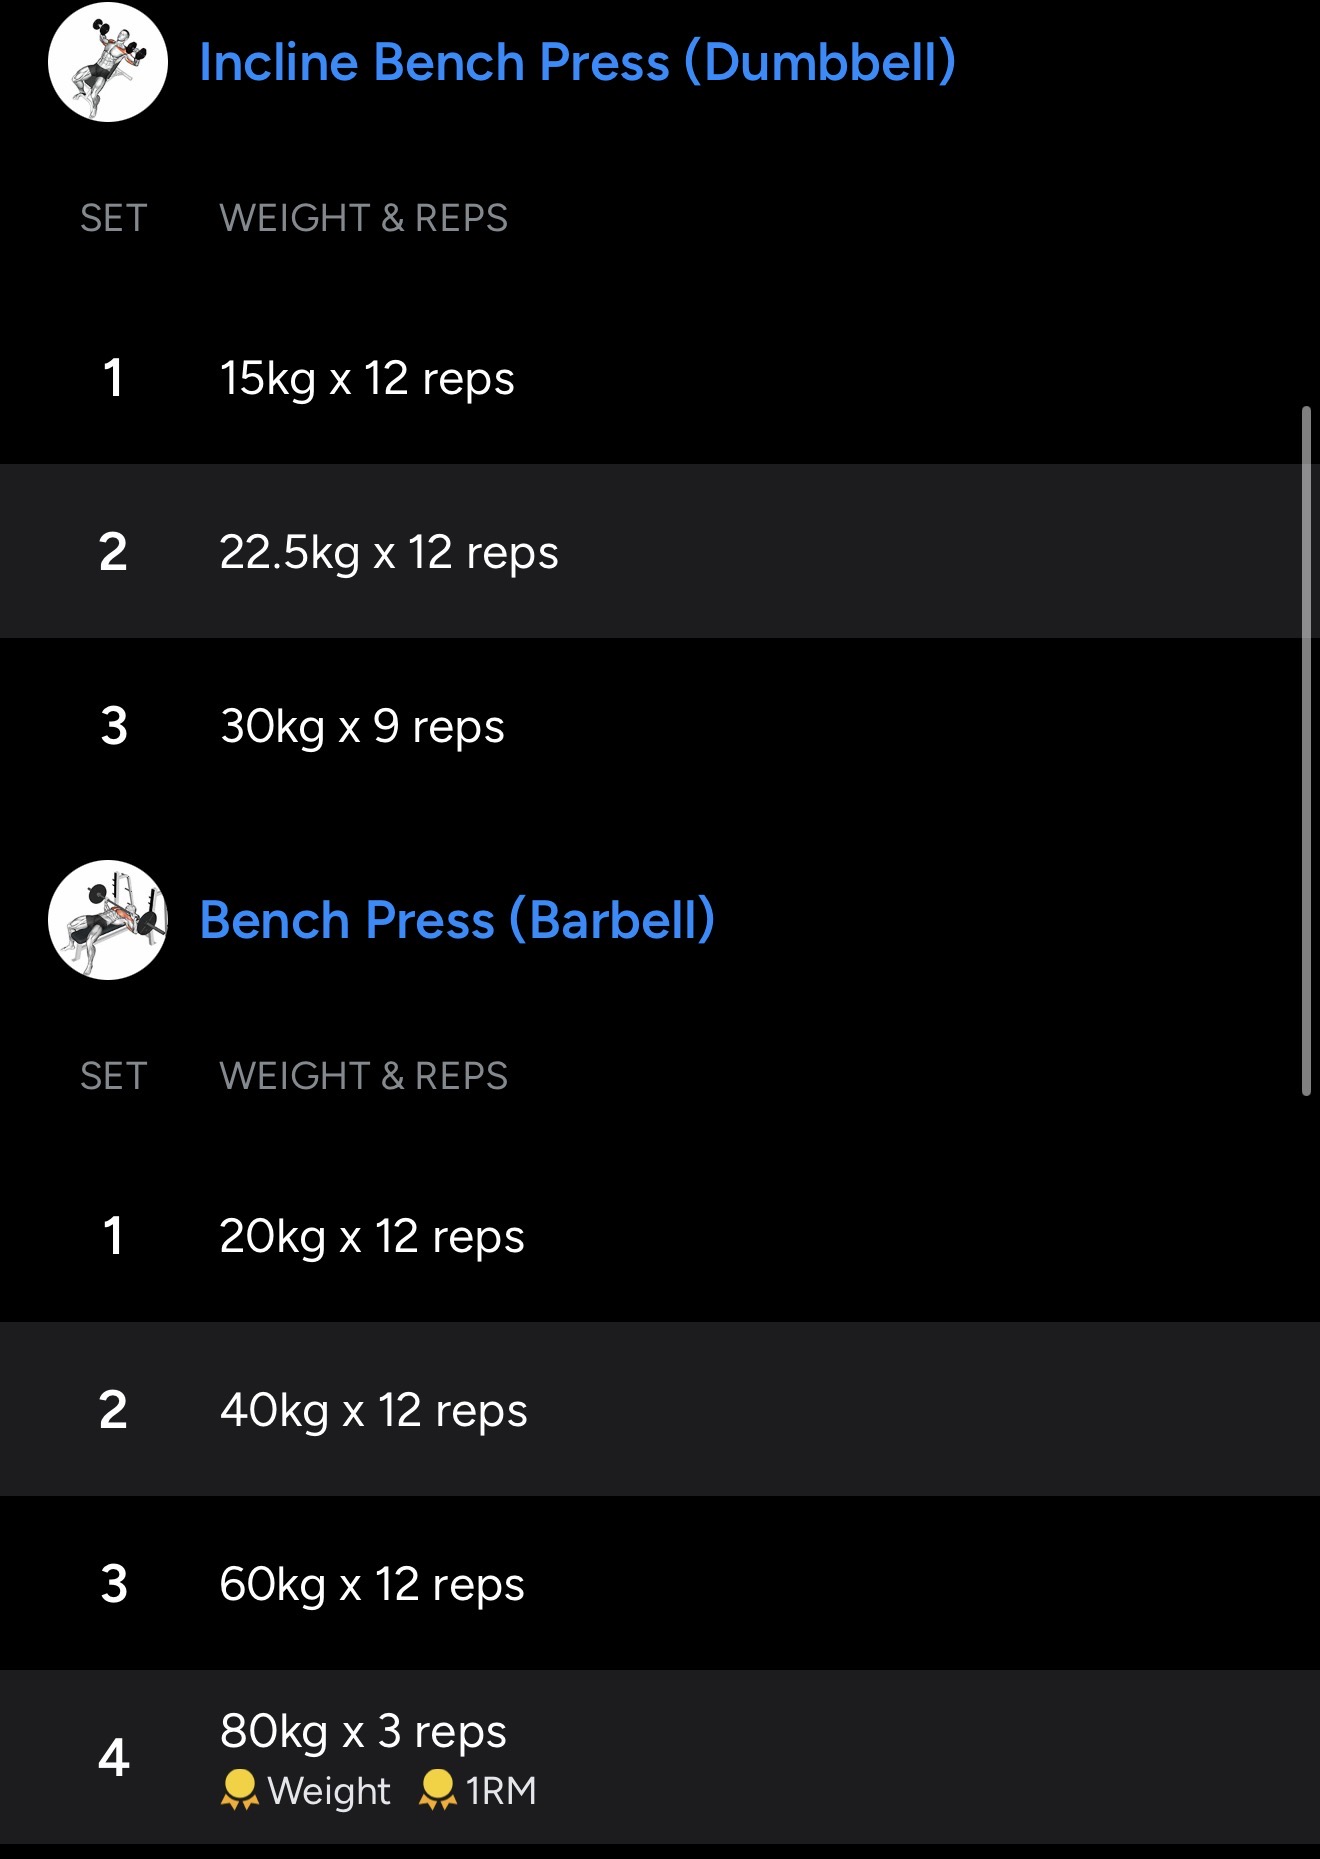
Task: Tap the 30kg x 9 reps set
Action: coord(362,727)
